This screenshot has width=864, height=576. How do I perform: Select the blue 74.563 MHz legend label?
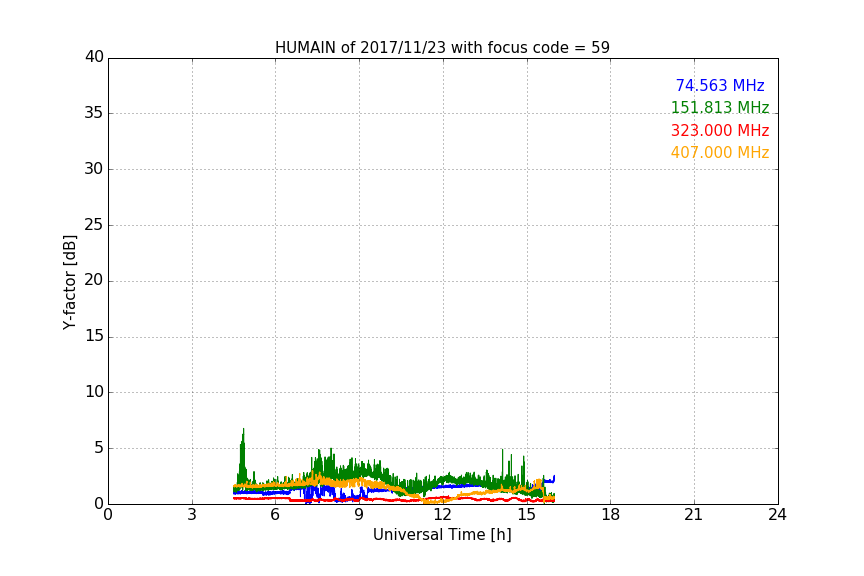coord(720,85)
